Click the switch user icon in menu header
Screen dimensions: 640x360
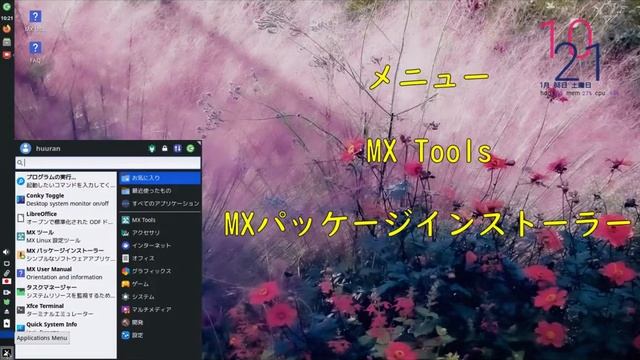(178, 149)
